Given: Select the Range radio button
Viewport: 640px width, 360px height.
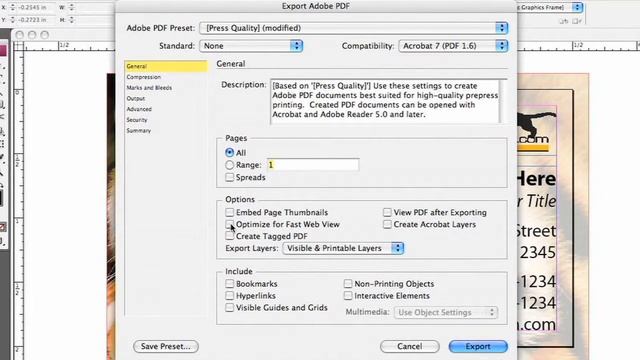Looking at the screenshot, I should pos(229,165).
